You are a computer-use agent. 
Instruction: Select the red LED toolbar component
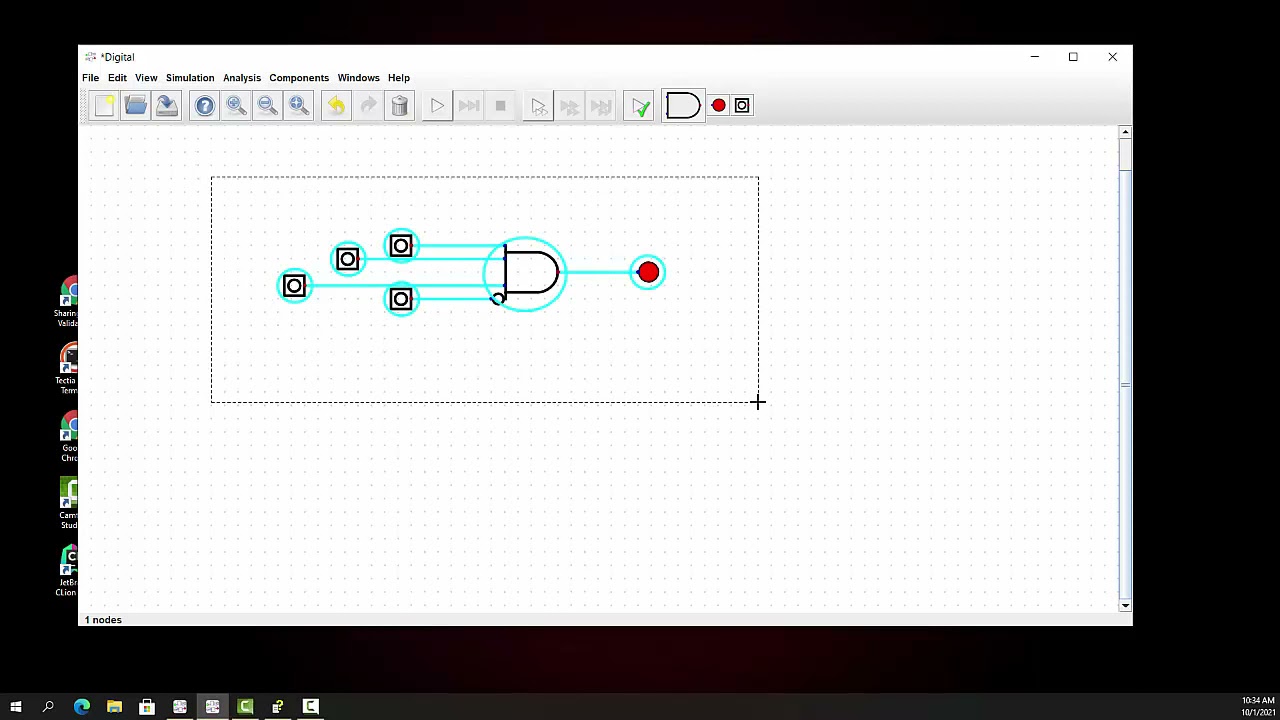click(x=718, y=106)
